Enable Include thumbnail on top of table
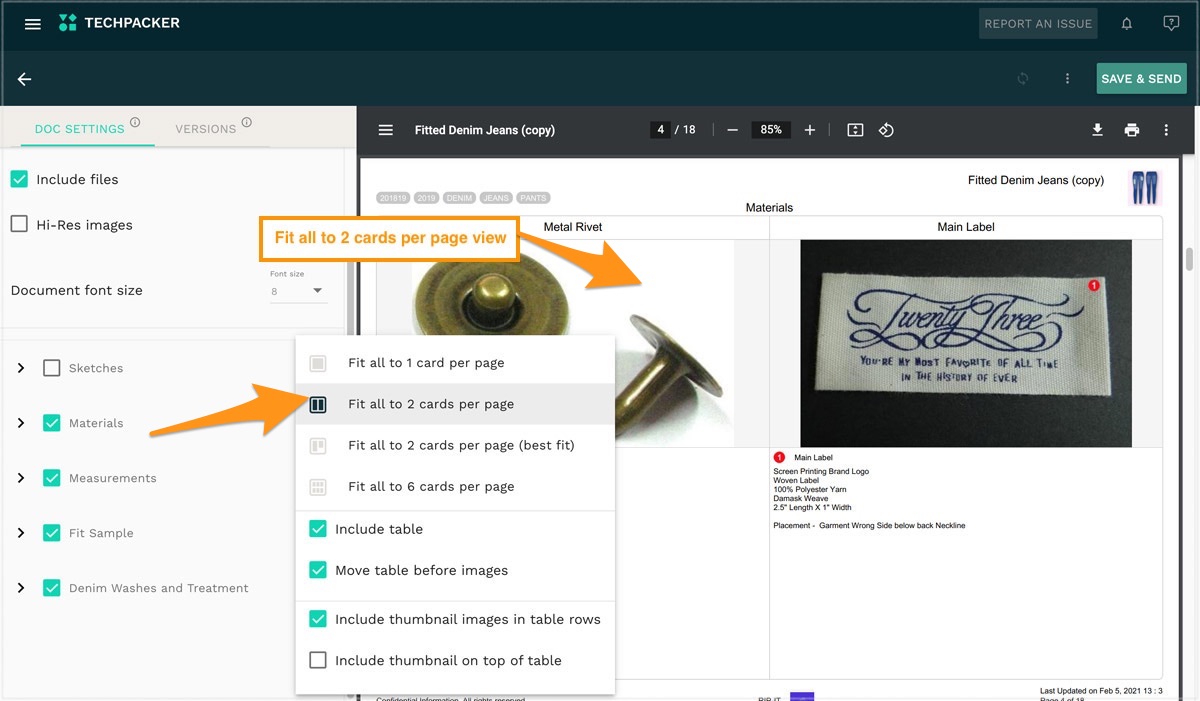 pos(318,660)
